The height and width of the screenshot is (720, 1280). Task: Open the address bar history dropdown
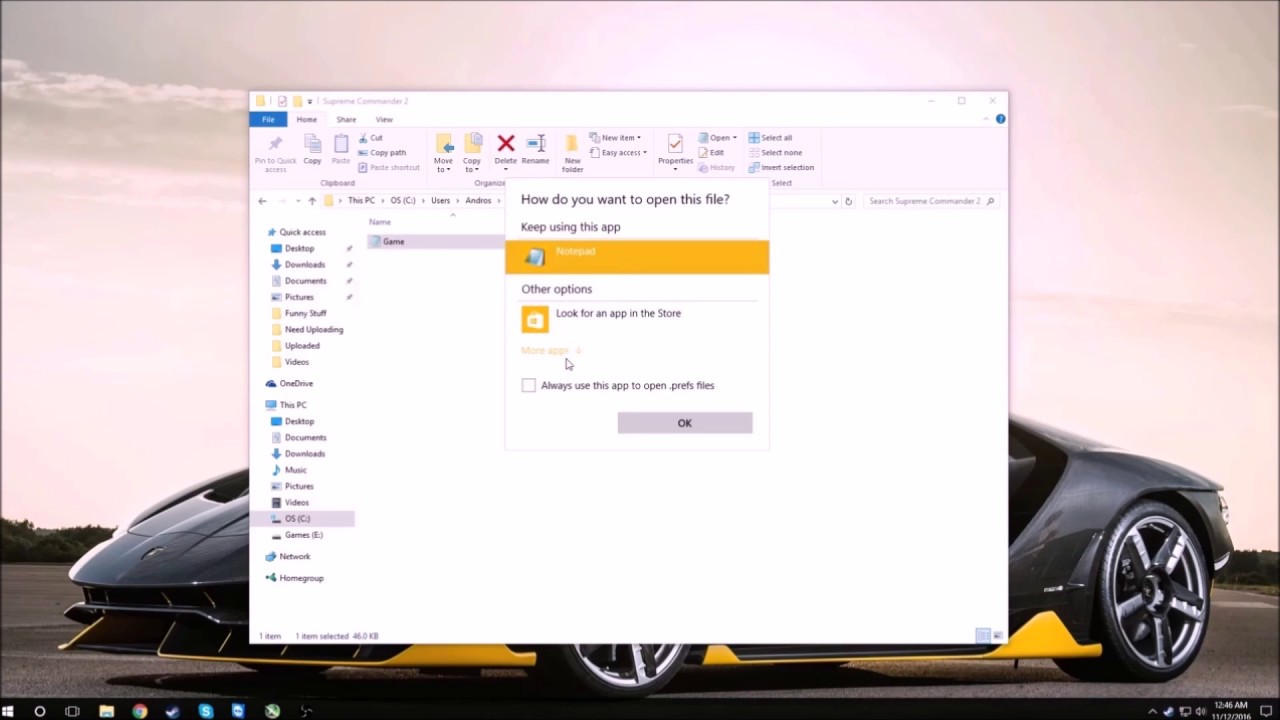tap(835, 201)
